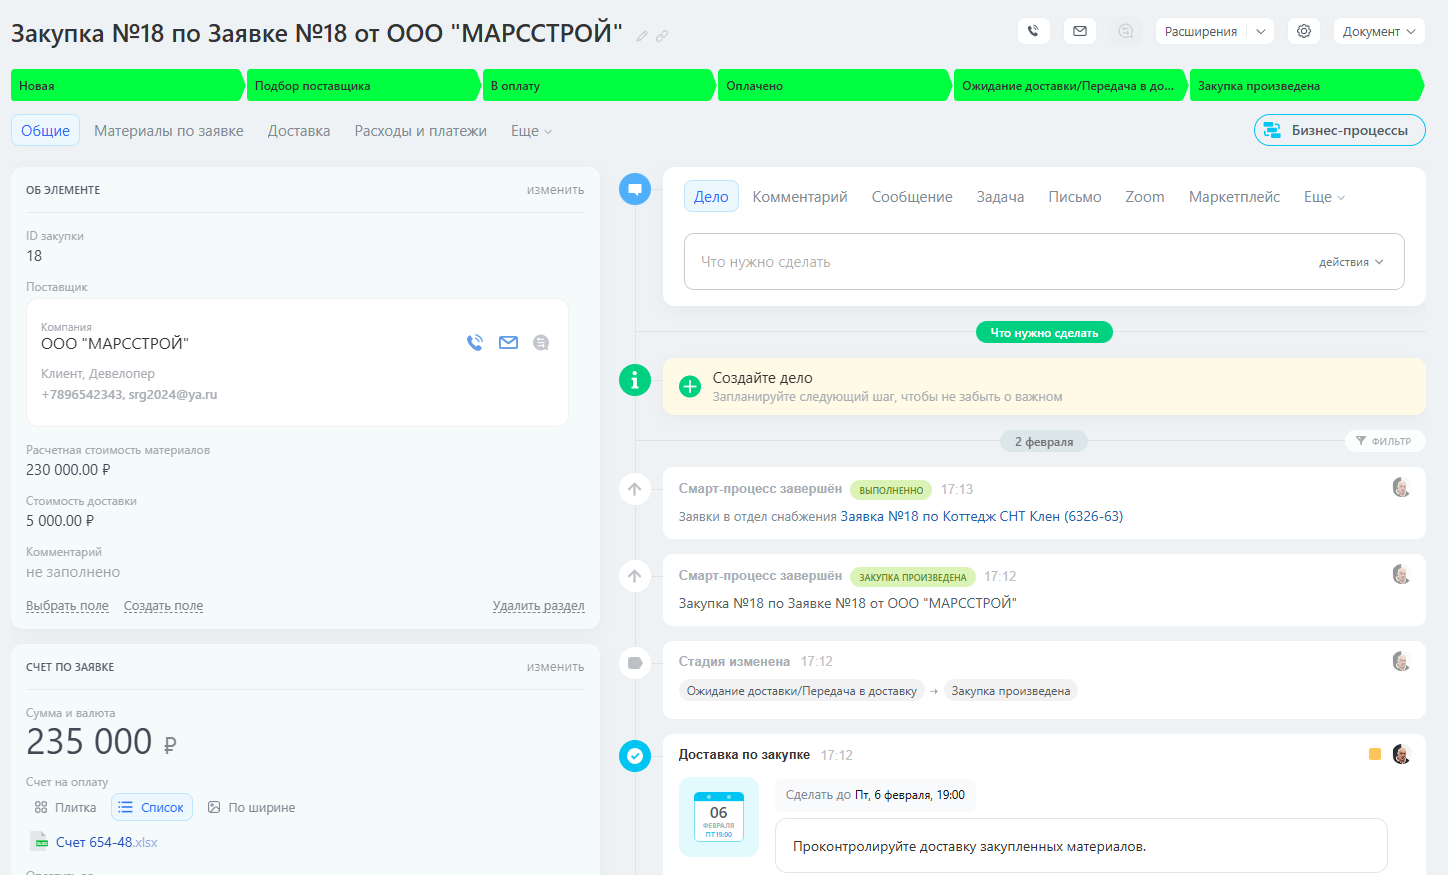Click the orange color marker on delivery activity
Image resolution: width=1448 pixels, height=875 pixels.
[x=1375, y=754]
